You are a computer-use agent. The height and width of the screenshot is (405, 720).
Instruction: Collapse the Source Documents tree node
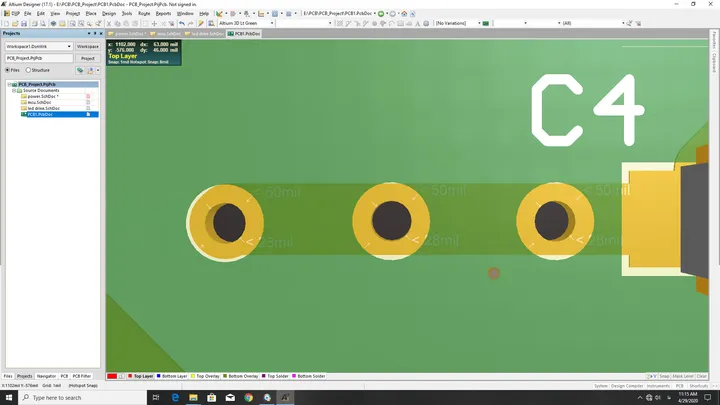pos(14,90)
